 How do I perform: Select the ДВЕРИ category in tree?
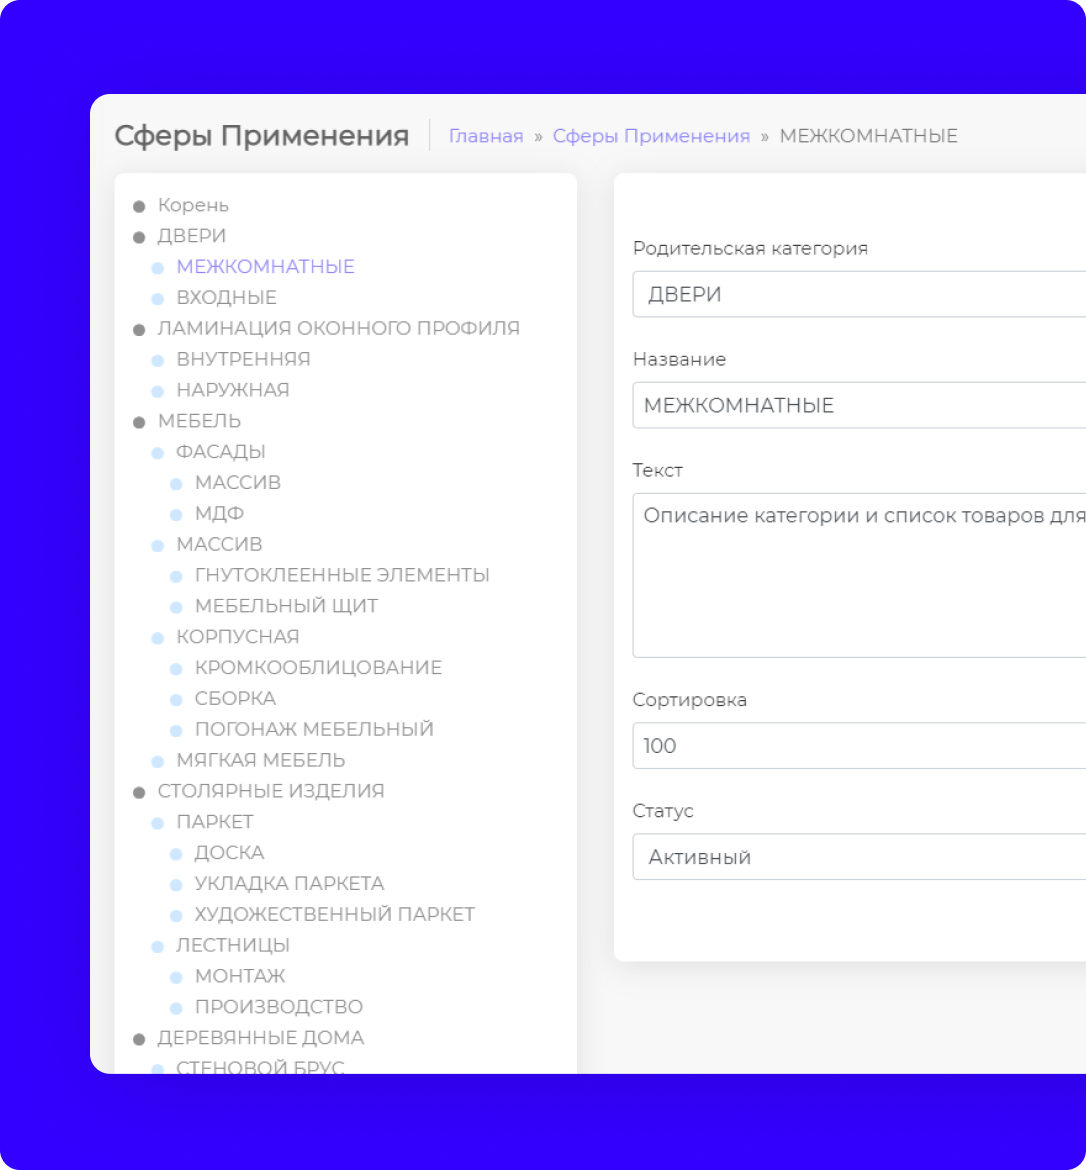pos(192,236)
